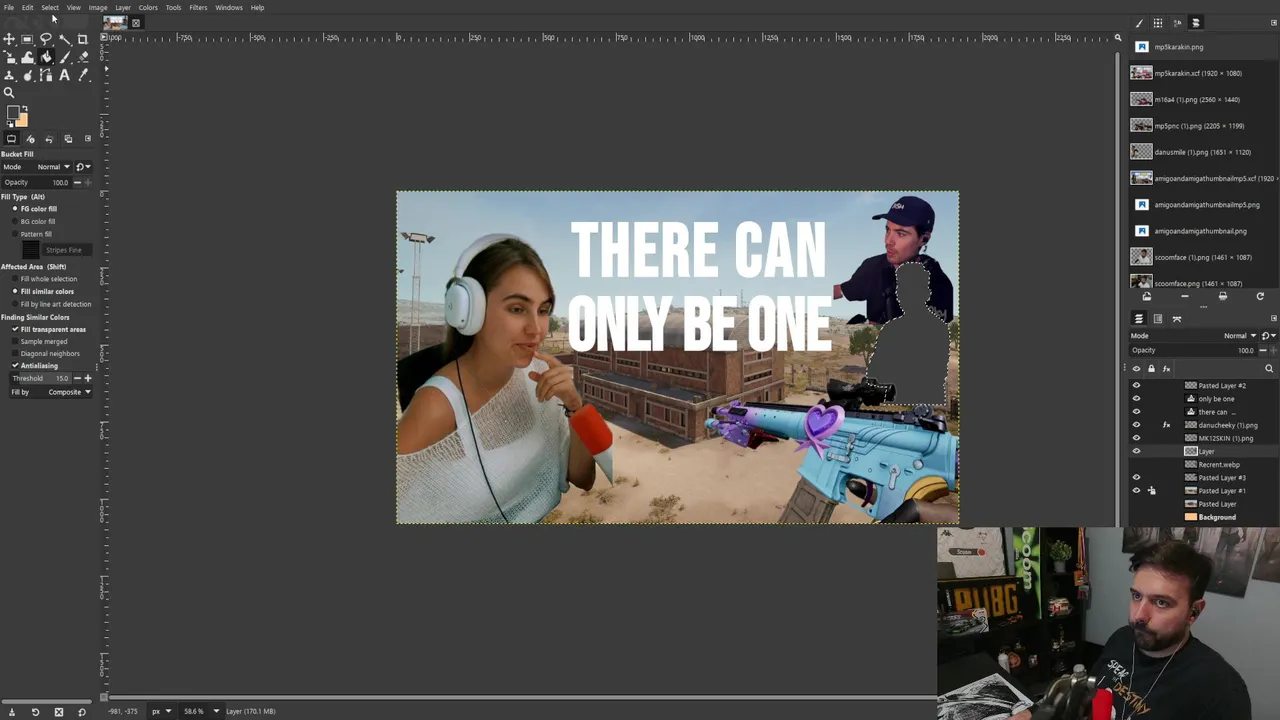Select the Warp Transform tool
This screenshot has height=720, width=1280.
coord(27,58)
